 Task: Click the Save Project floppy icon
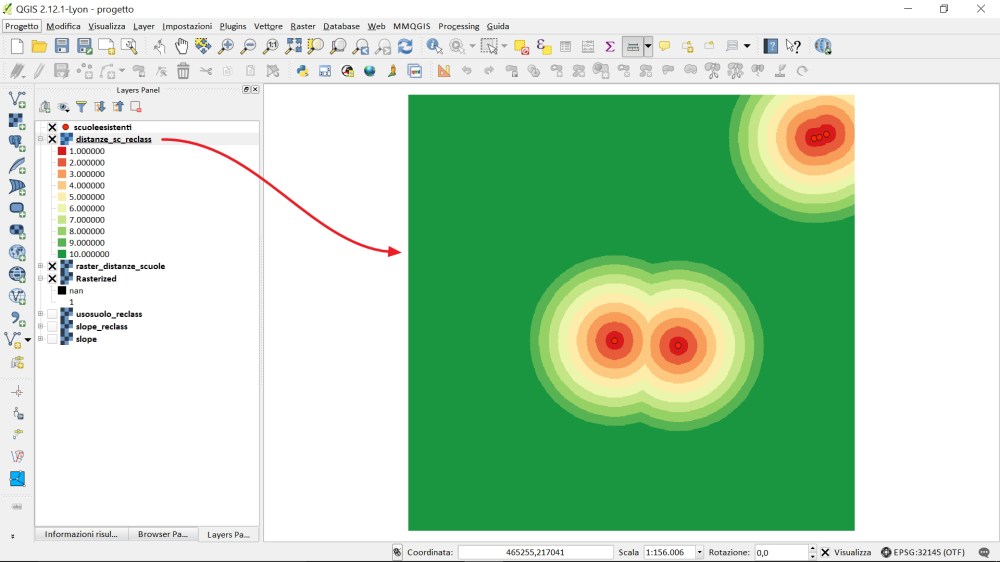tap(62, 46)
